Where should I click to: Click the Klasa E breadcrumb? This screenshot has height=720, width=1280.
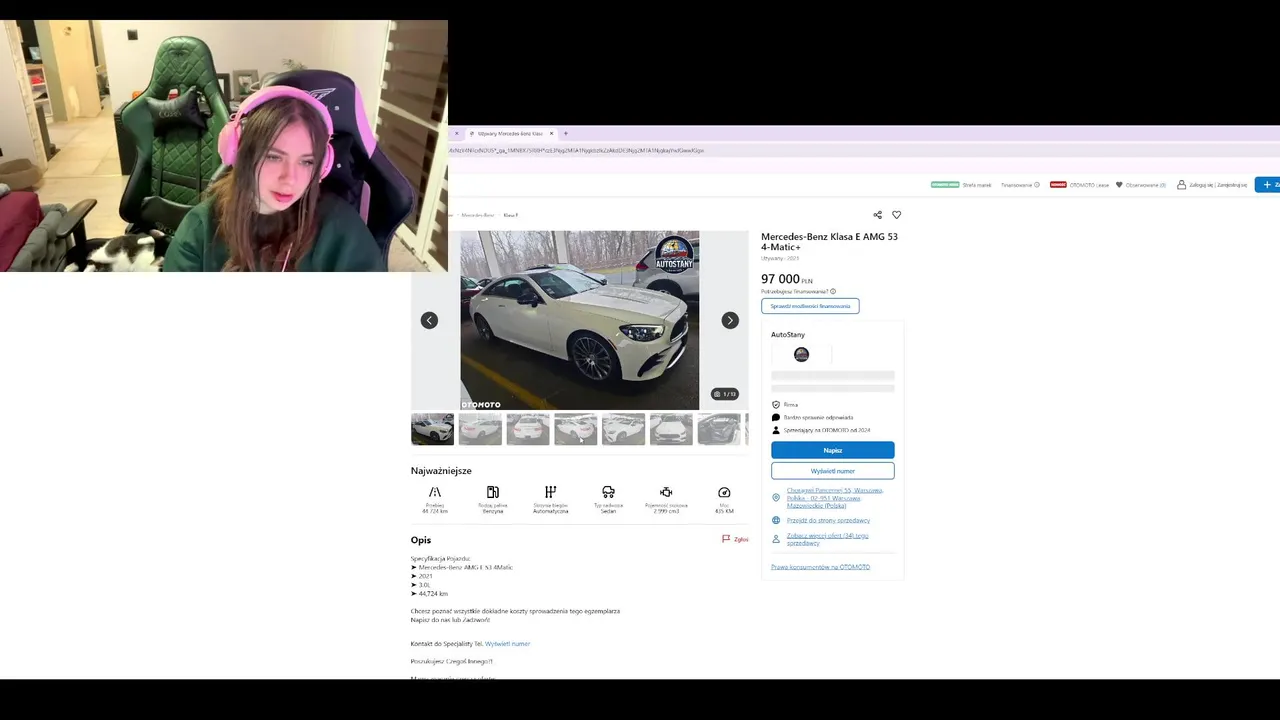[511, 215]
